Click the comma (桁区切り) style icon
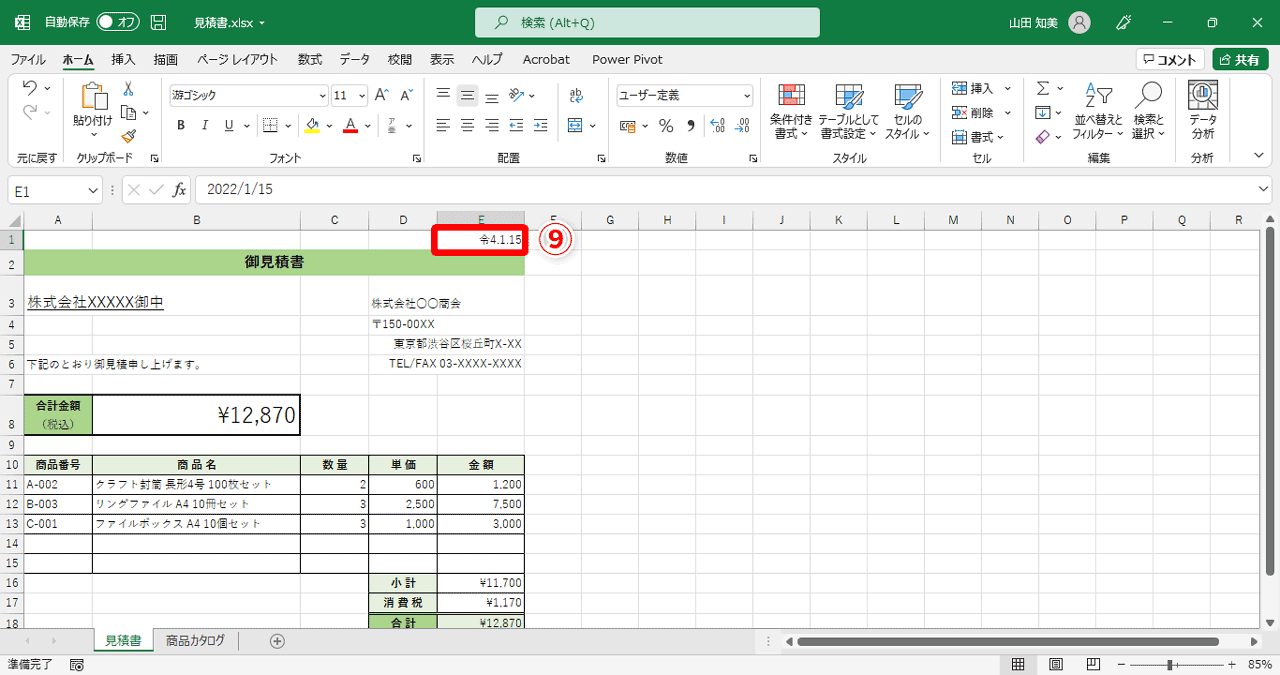1280x675 pixels. (x=693, y=125)
